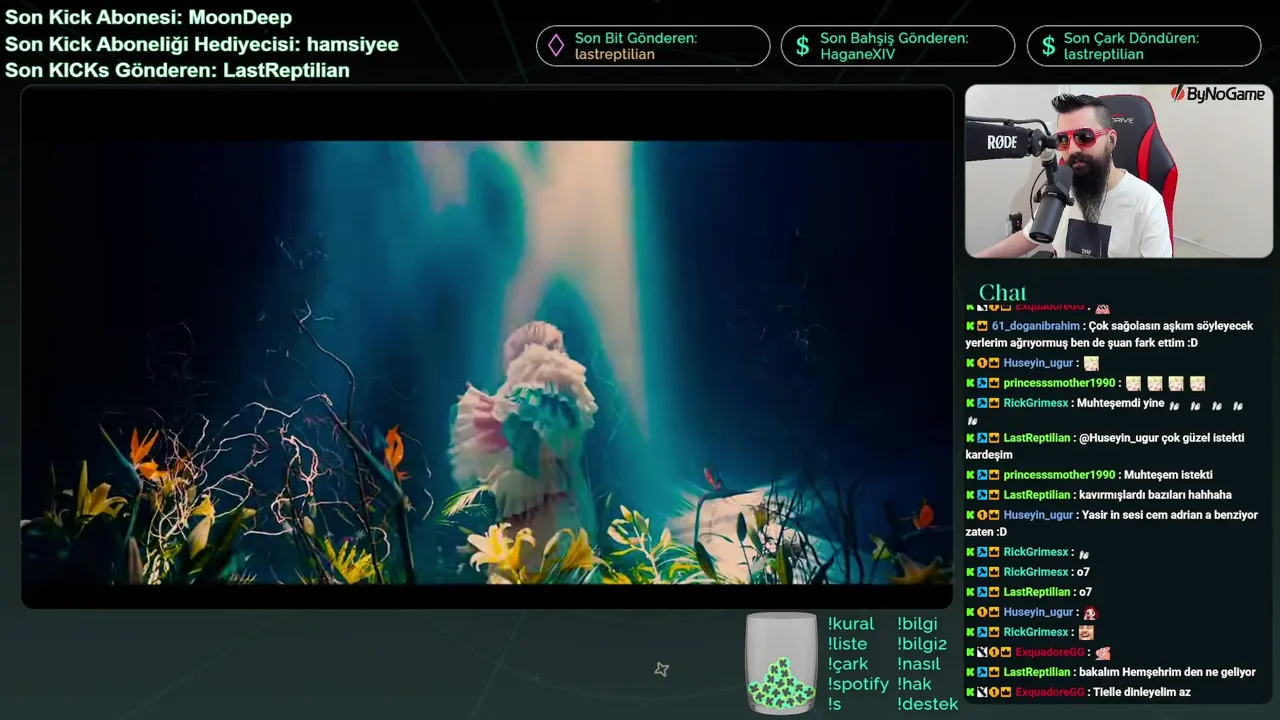
Task: Click the streamer webcam feed
Action: point(1119,171)
